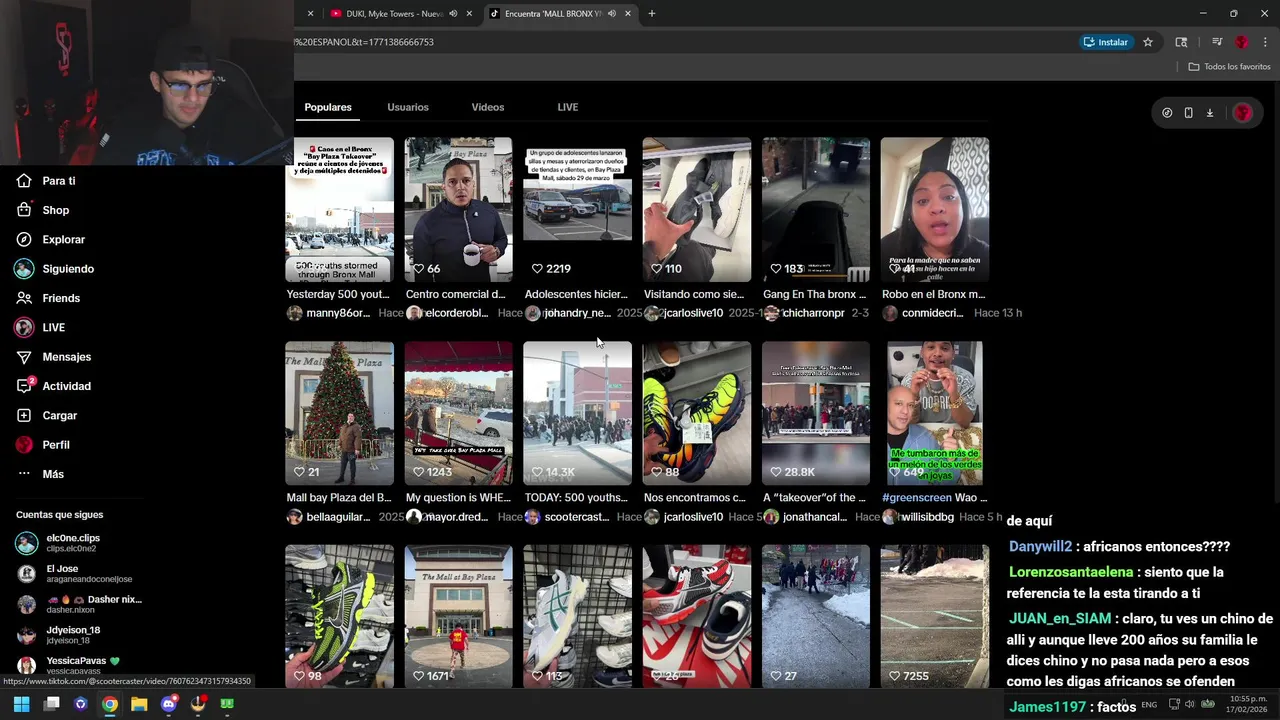Open the 'My question is WHE...' video title
The height and width of the screenshot is (720, 1280).
[x=458, y=497]
